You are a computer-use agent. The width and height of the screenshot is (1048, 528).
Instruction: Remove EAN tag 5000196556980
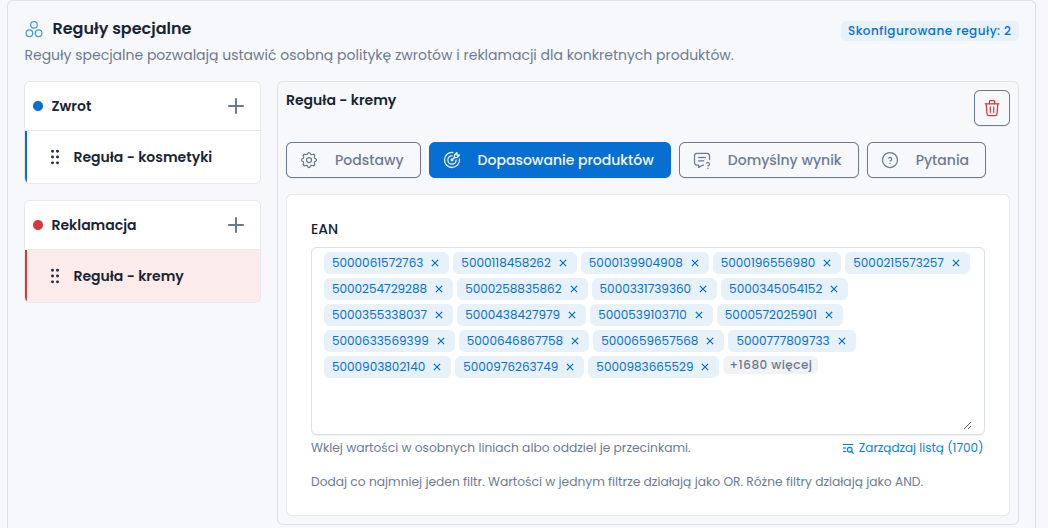tap(827, 263)
